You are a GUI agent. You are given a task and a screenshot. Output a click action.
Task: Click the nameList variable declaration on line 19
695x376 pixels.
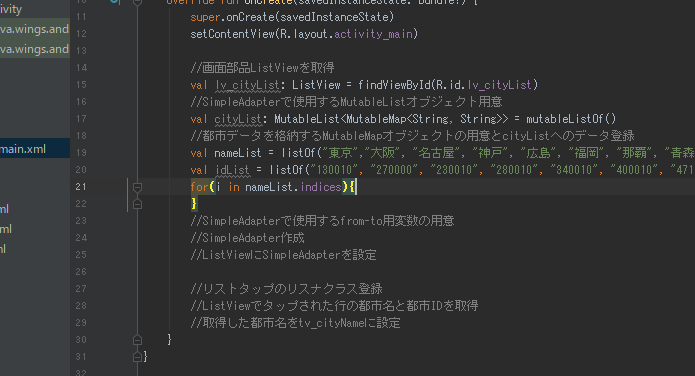click(x=238, y=153)
